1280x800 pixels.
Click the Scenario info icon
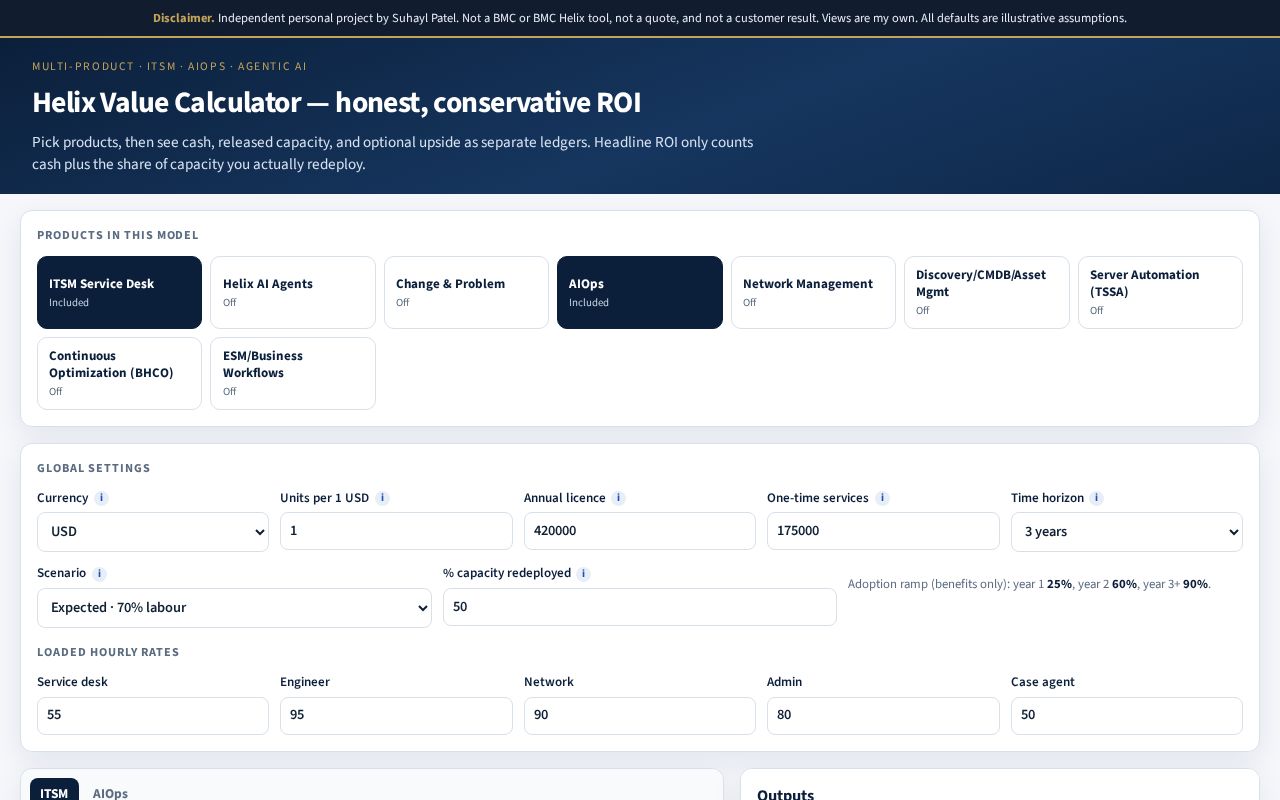point(99,574)
